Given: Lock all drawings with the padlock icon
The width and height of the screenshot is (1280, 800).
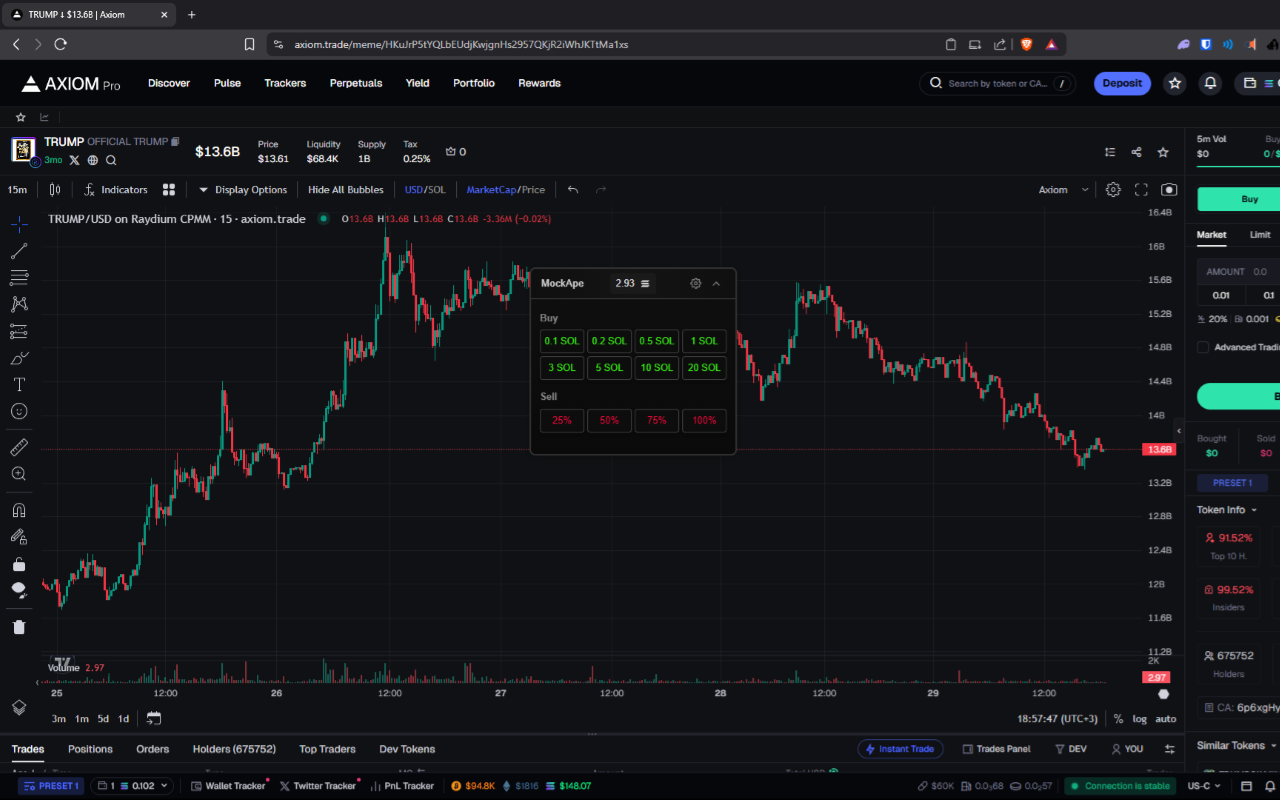Looking at the screenshot, I should click(19, 563).
